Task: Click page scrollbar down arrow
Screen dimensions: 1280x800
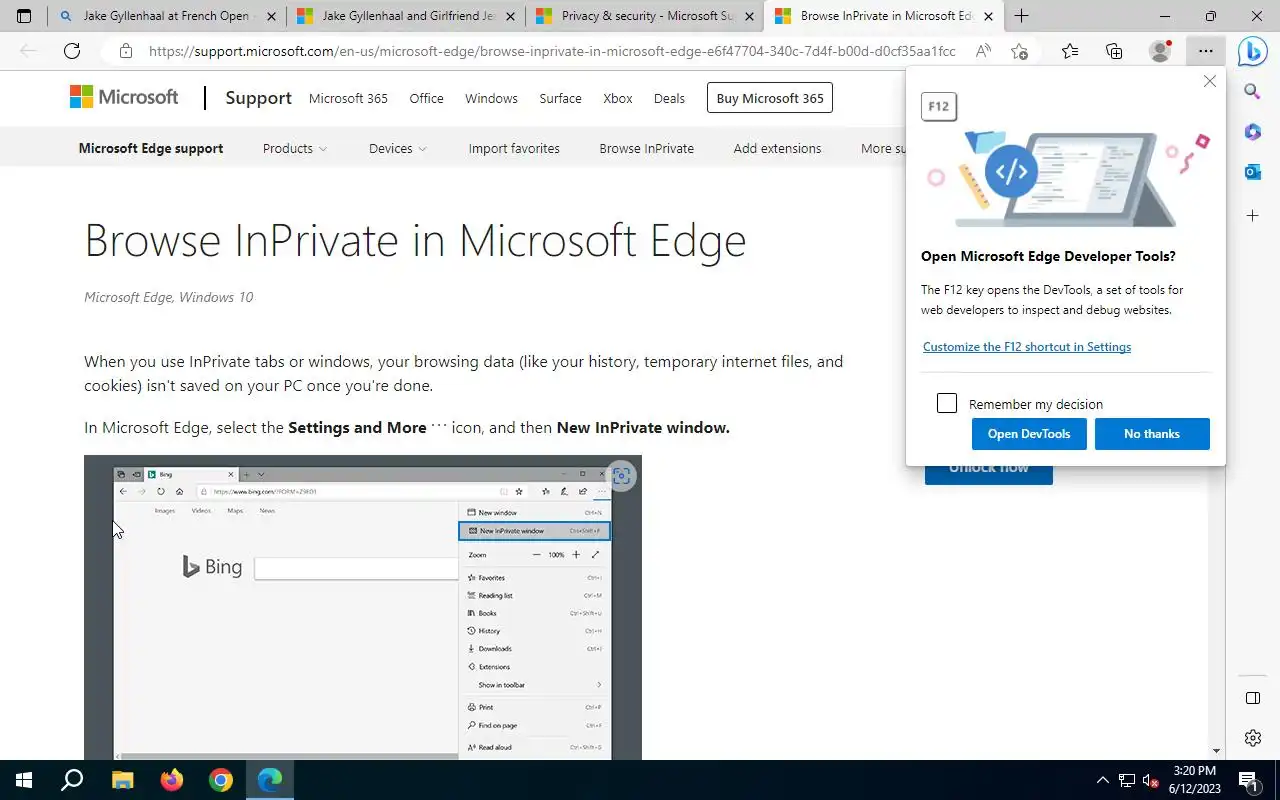Action: (1216, 751)
